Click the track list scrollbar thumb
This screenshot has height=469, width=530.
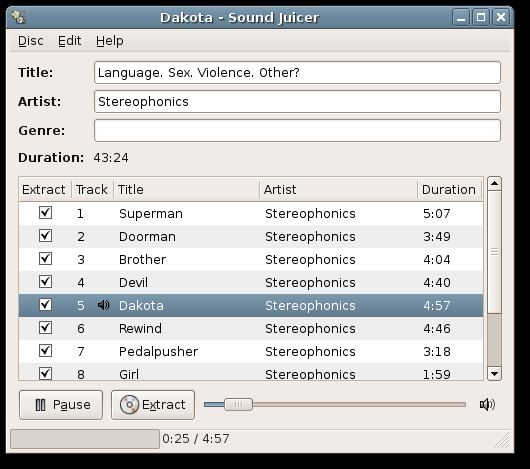(494, 252)
